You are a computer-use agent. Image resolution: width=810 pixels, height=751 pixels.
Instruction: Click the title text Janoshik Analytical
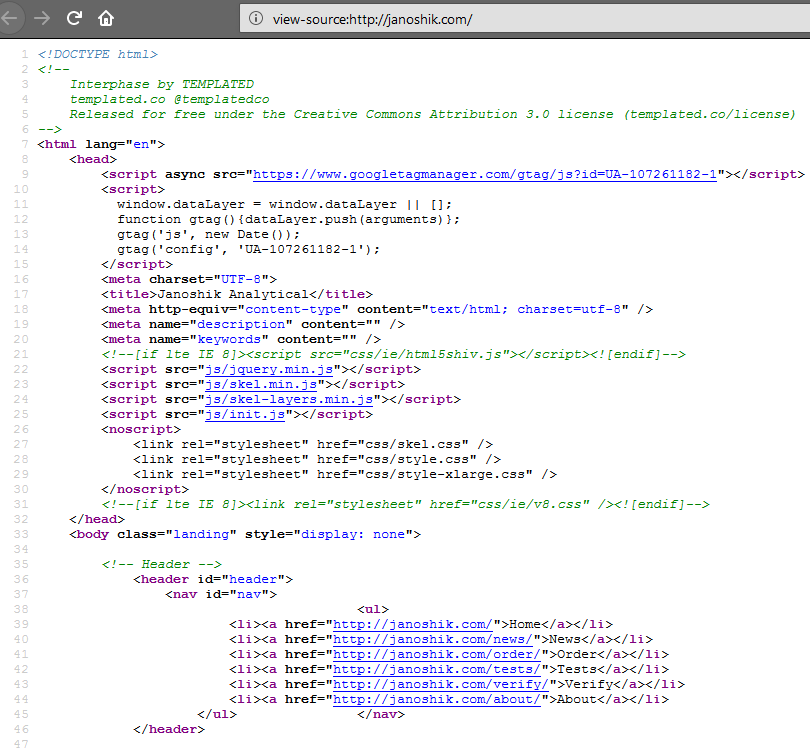[229, 294]
